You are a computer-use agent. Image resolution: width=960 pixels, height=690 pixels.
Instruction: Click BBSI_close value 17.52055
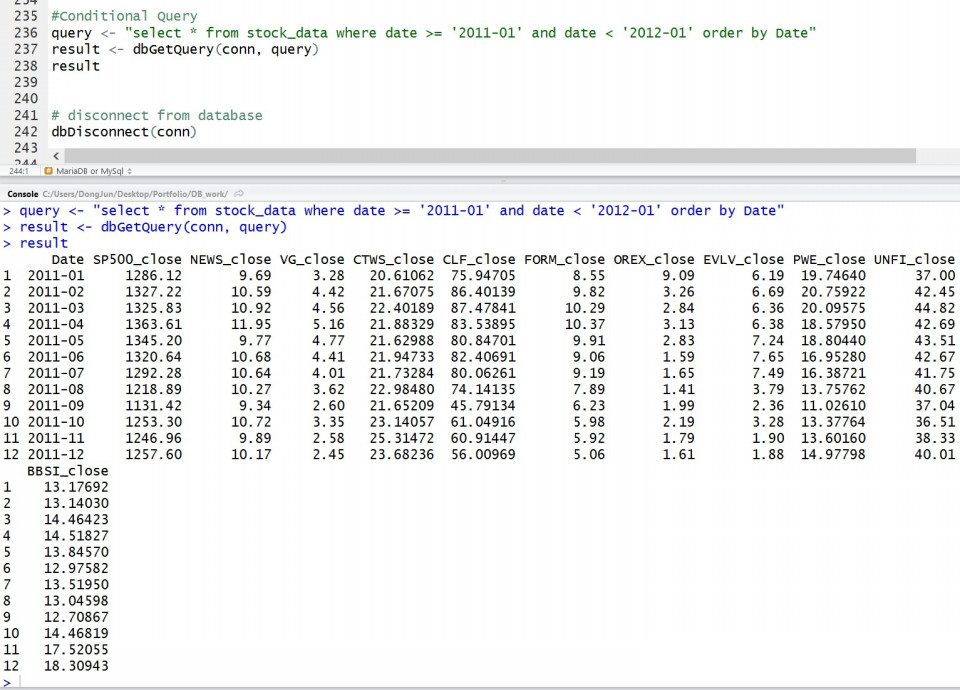click(x=76, y=650)
